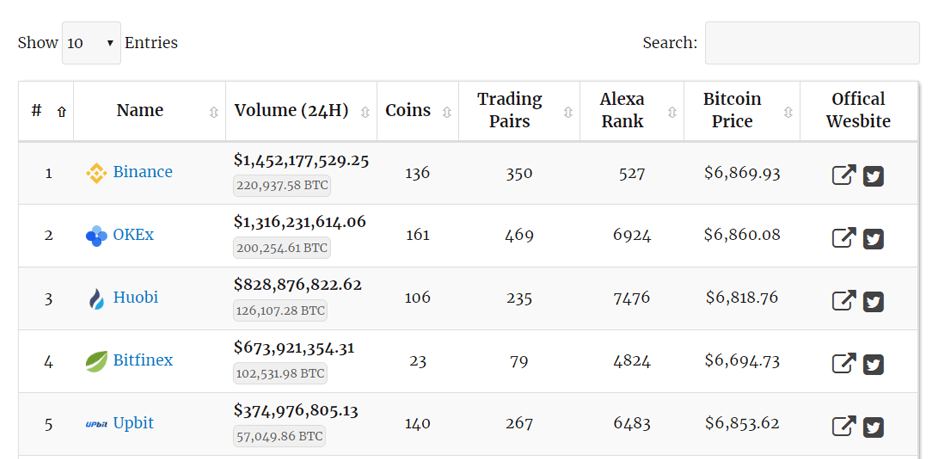Open the Show entries count dropdown

[x=91, y=43]
